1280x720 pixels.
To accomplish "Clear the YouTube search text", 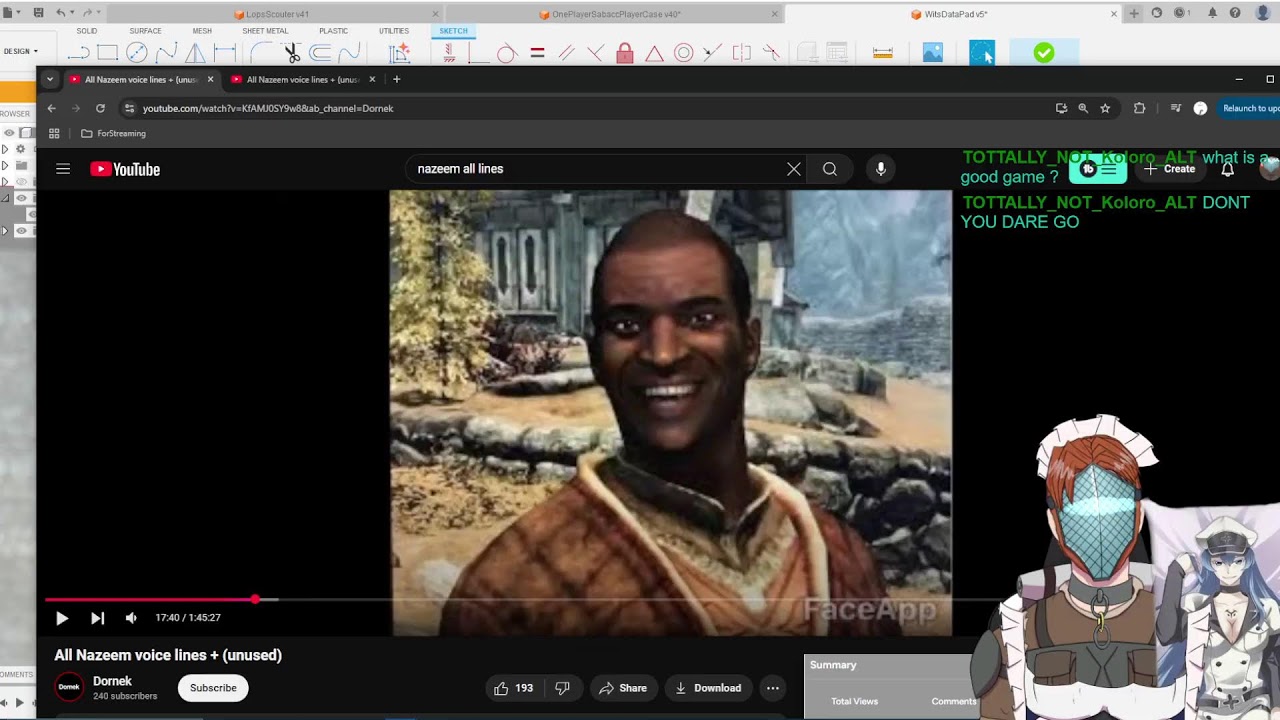I will pyautogui.click(x=794, y=169).
